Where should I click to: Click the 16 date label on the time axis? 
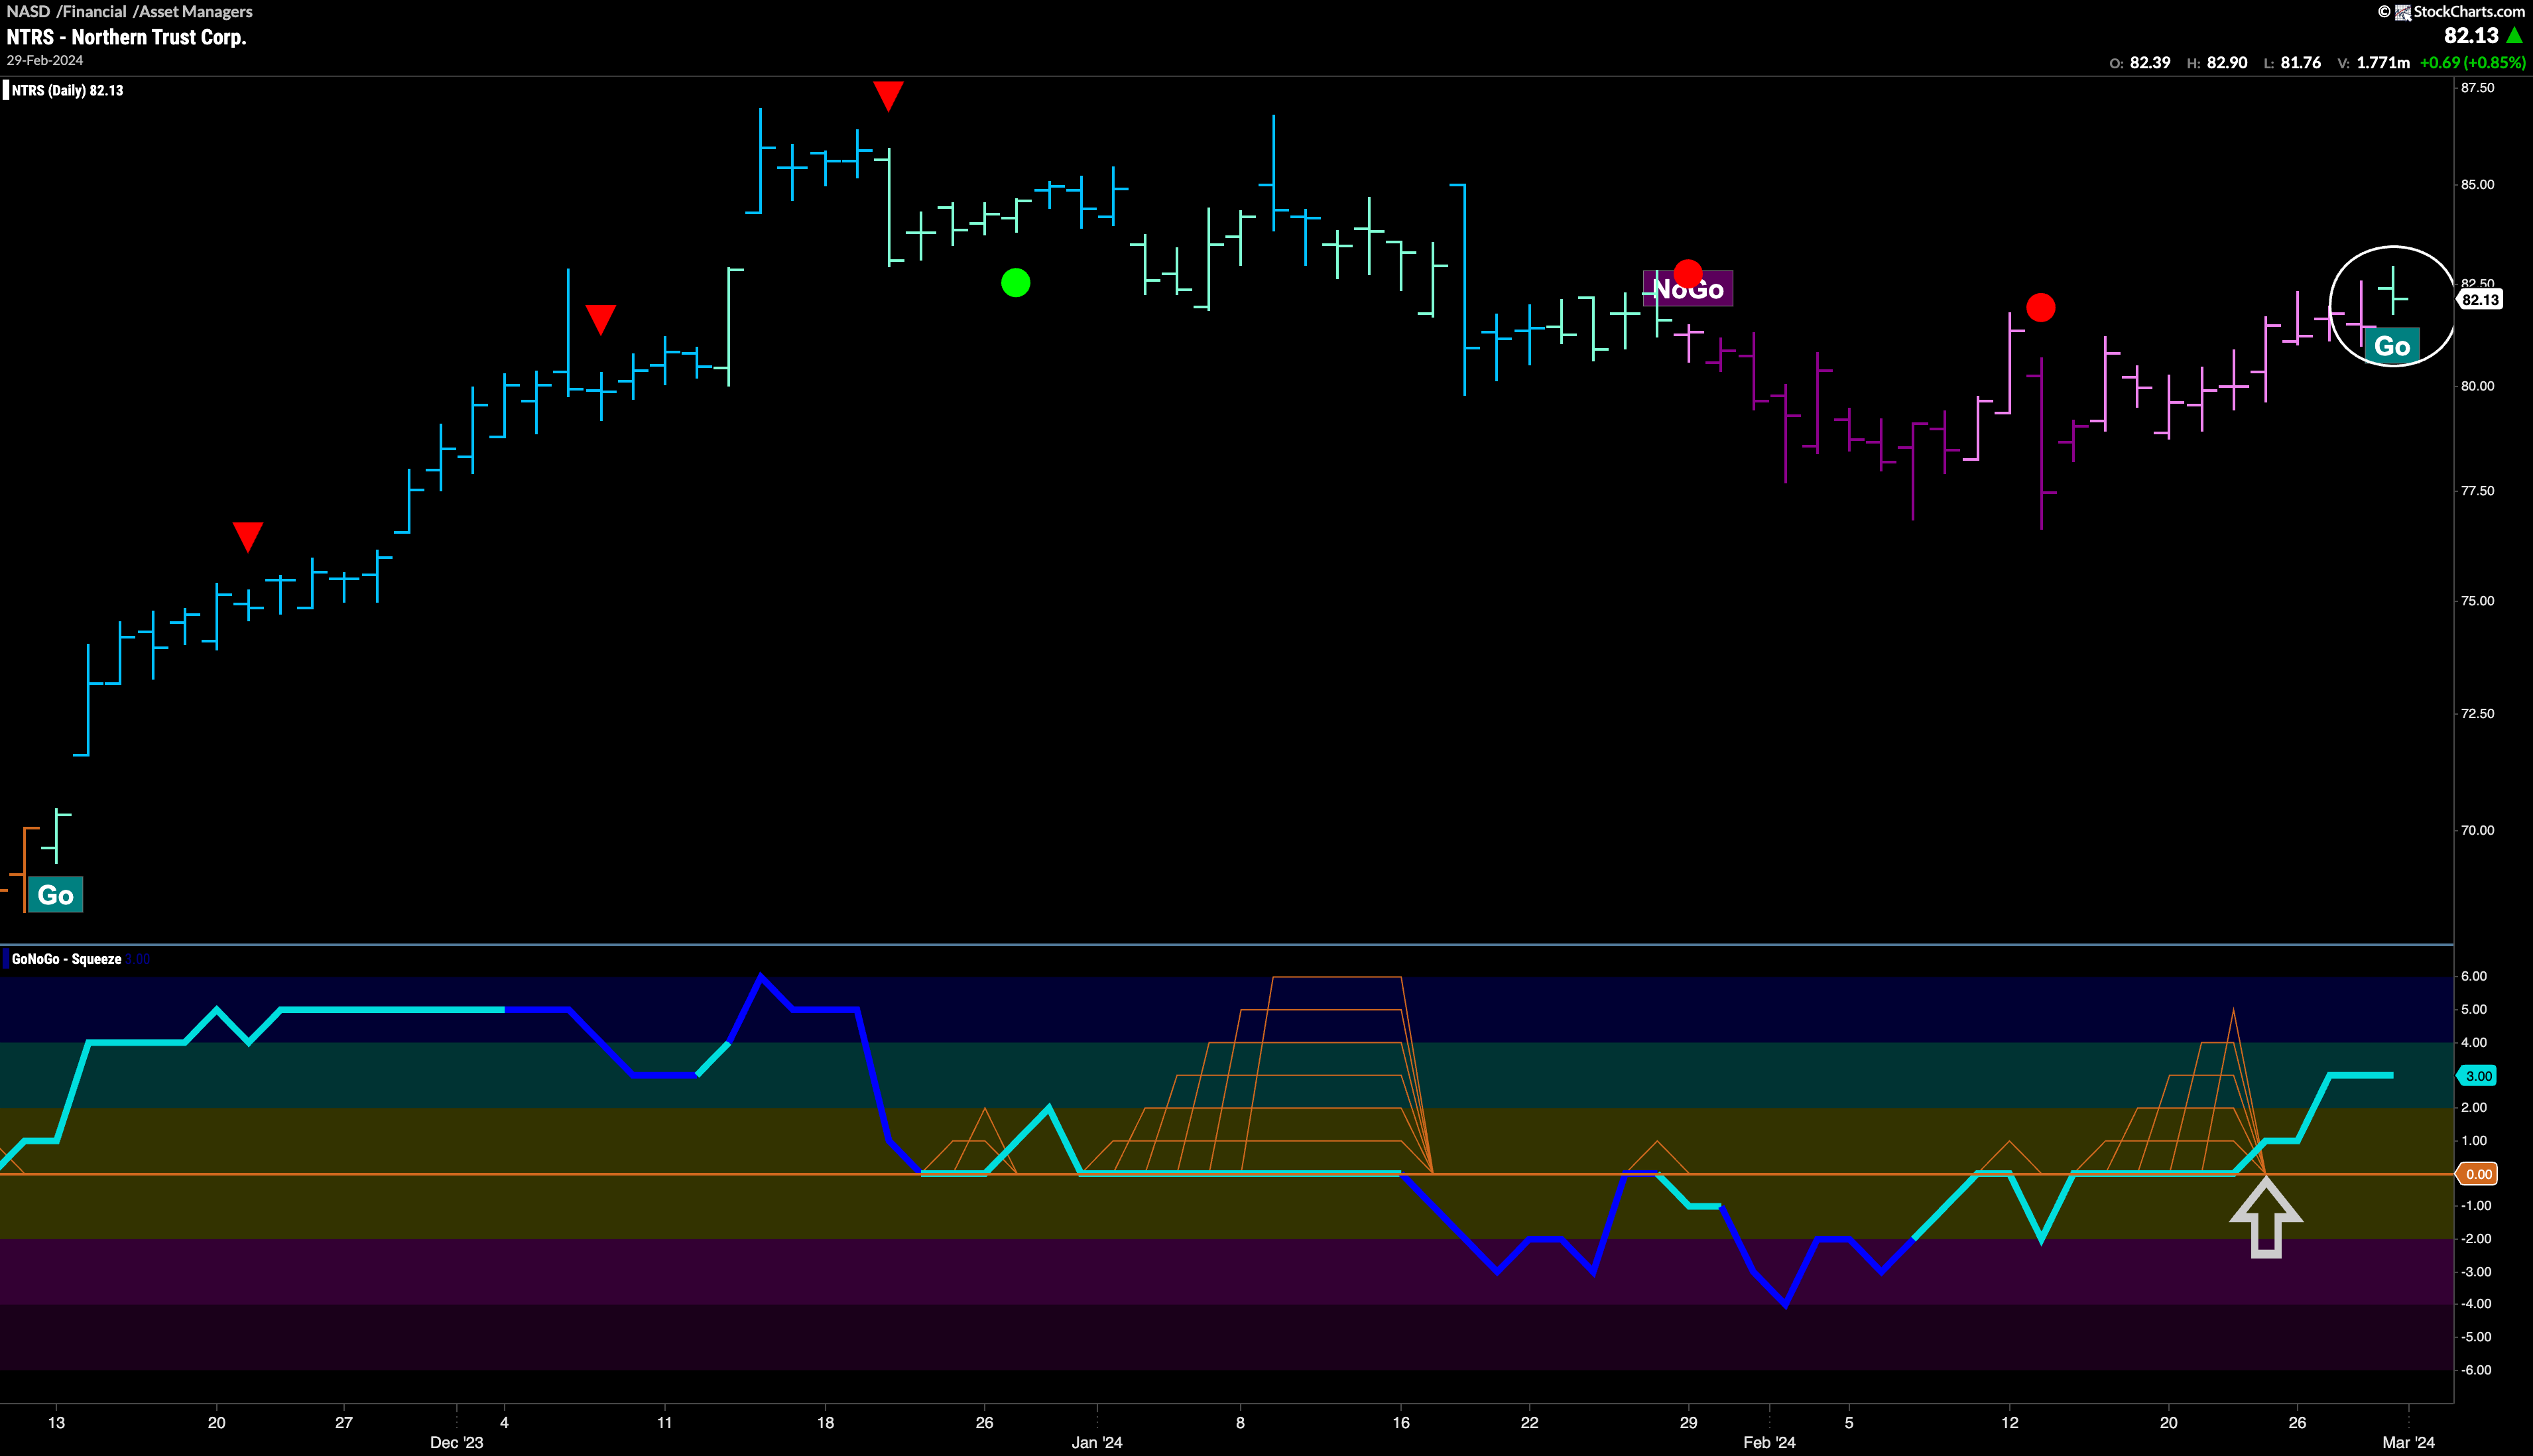1401,1422
